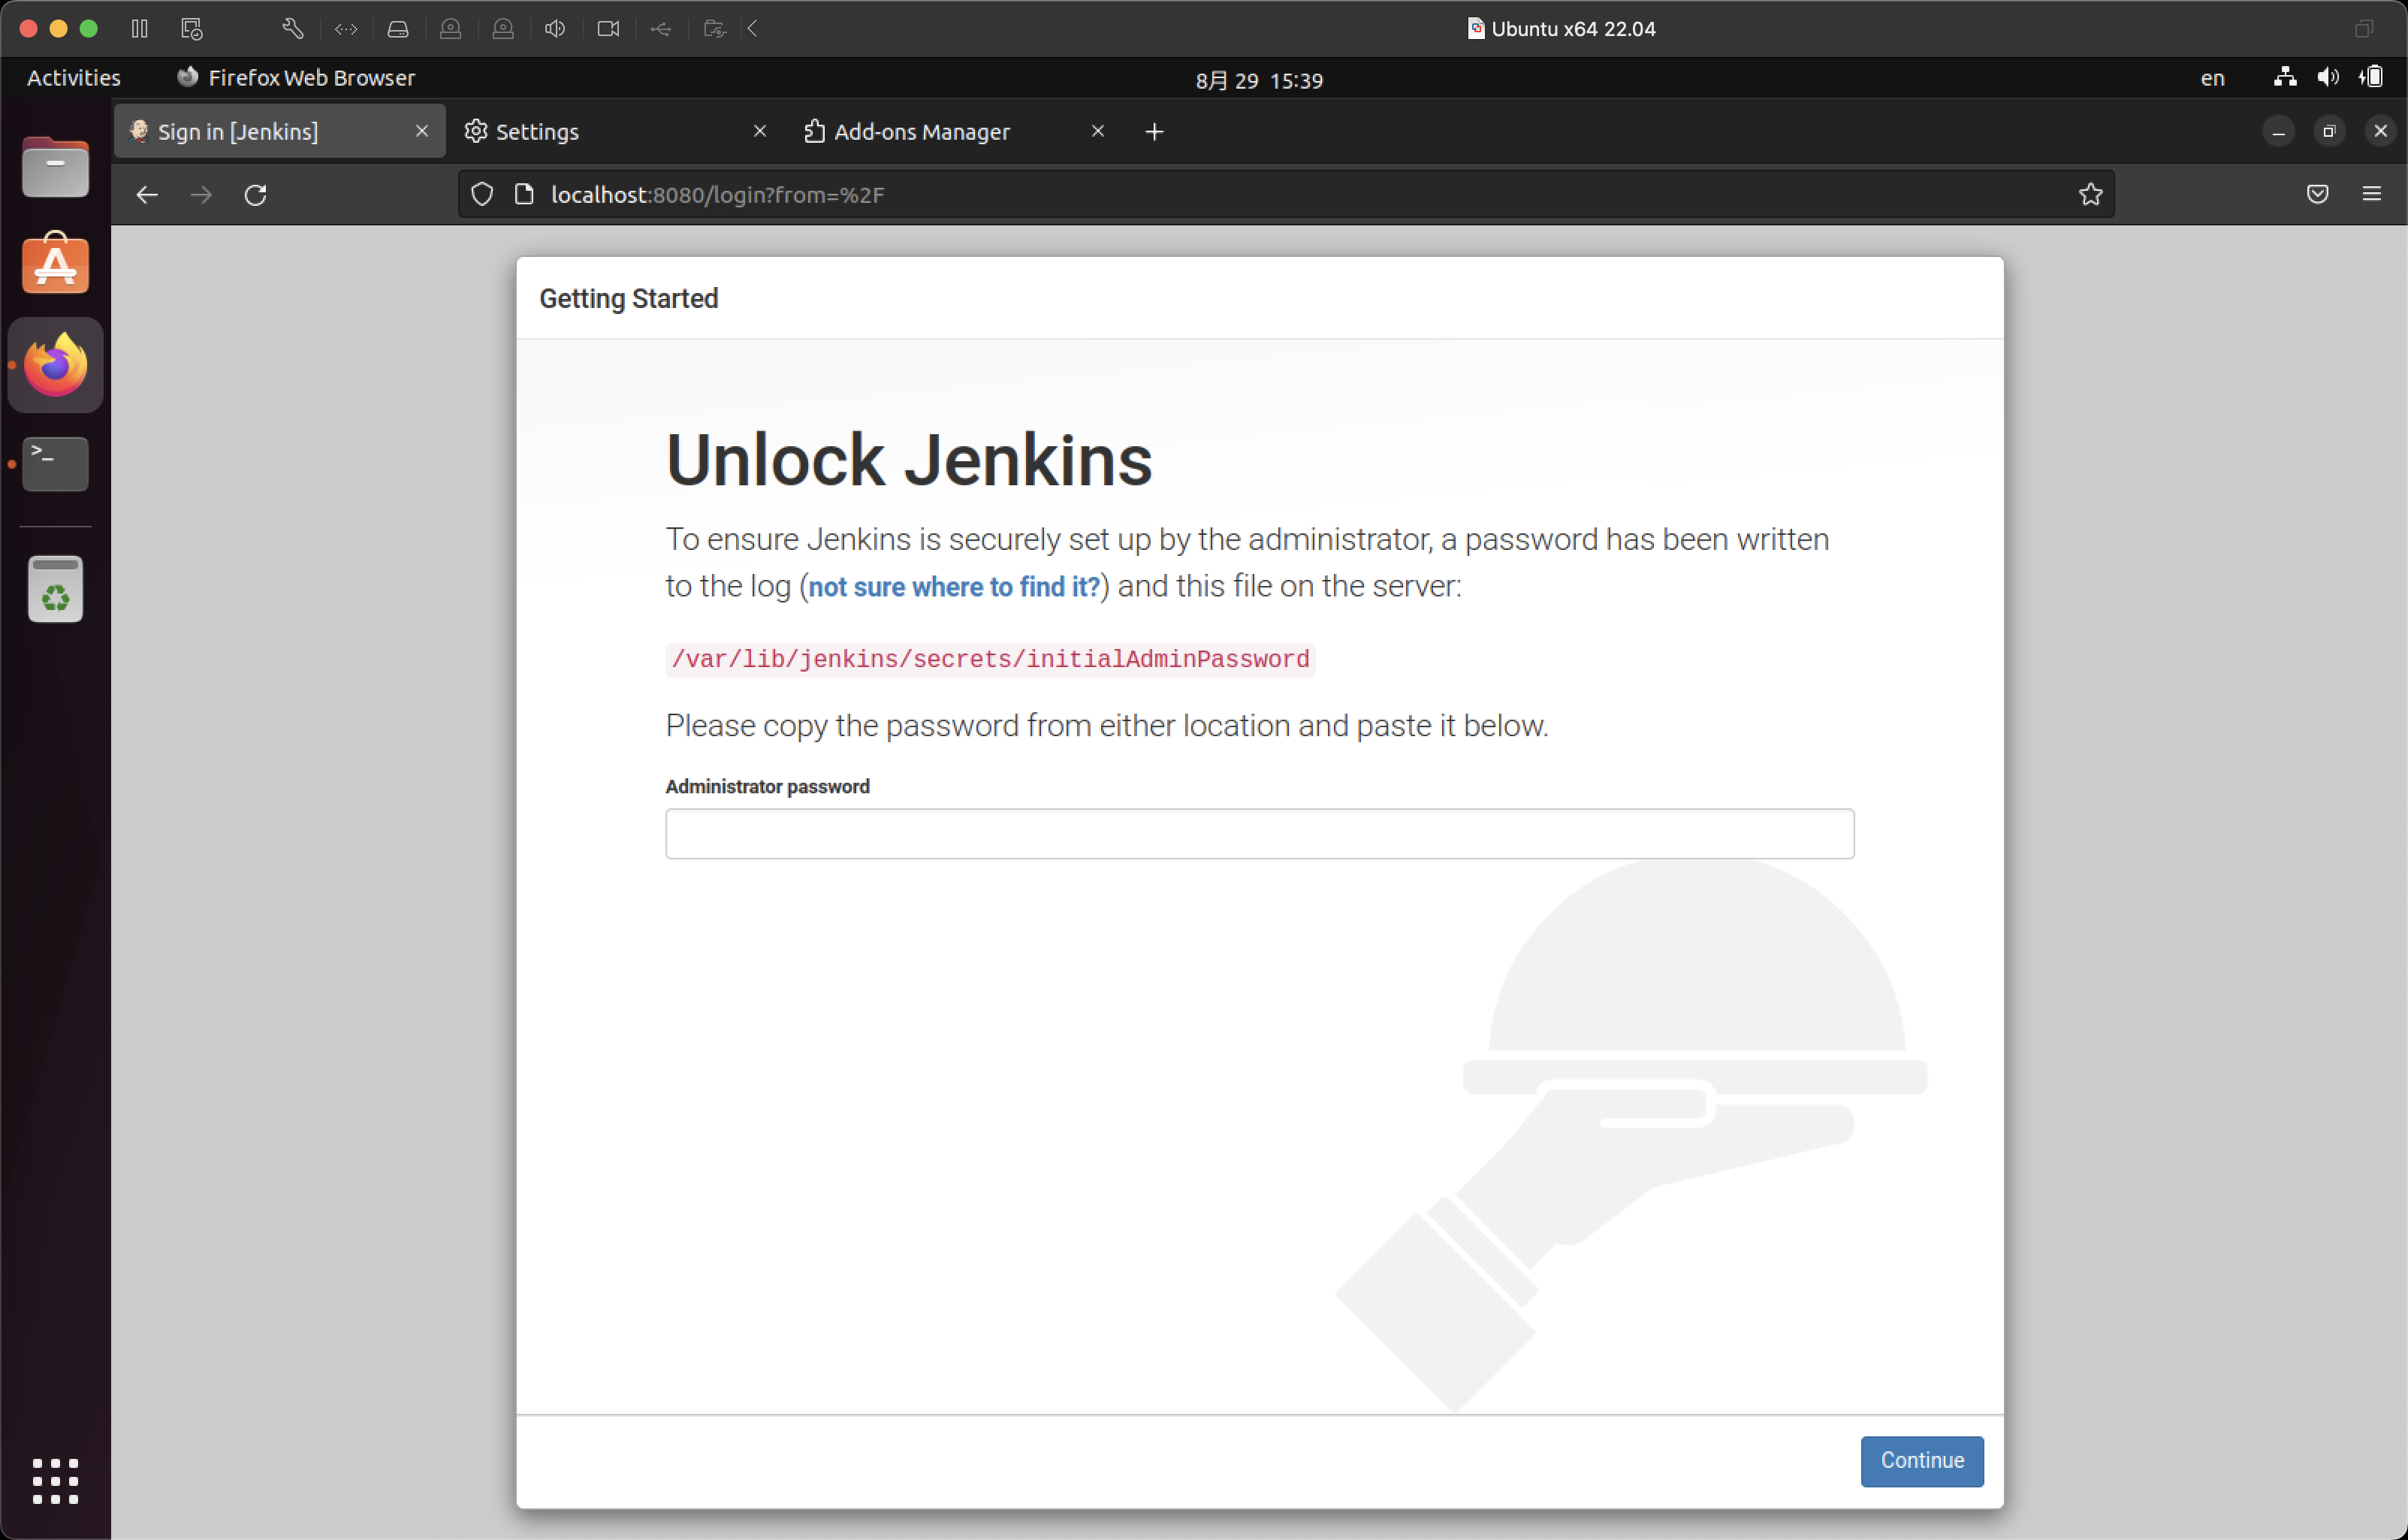The height and width of the screenshot is (1540, 2408).
Task: Bookmark this page with the star icon
Action: (2090, 194)
